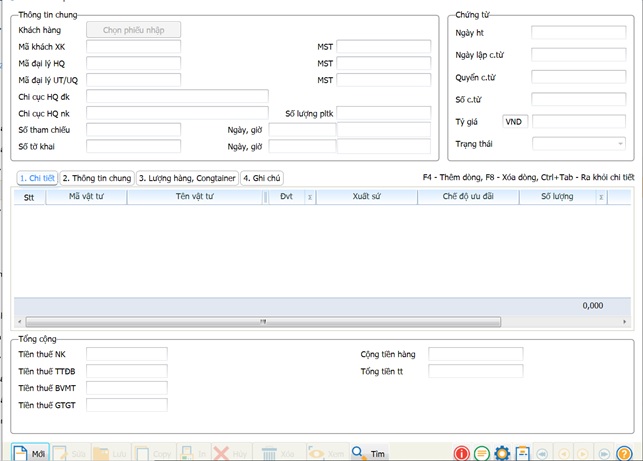Click the Sửa (Edit) toolbar icon
Viewport: 643px width, 461px height.
click(x=60, y=453)
